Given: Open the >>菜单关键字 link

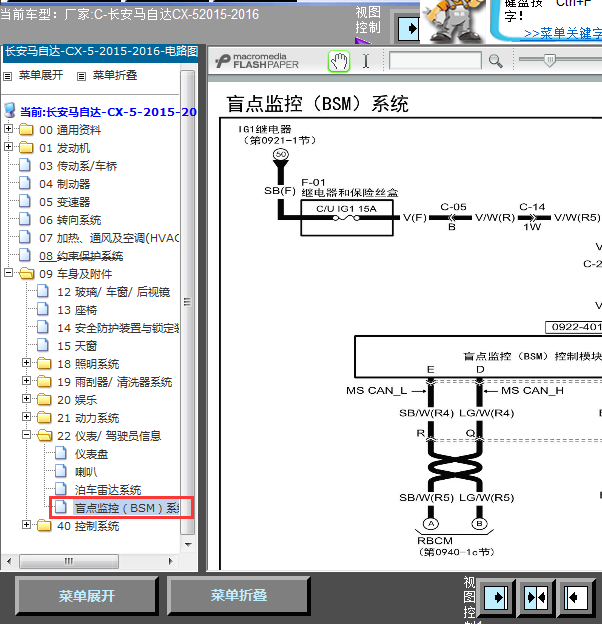Looking at the screenshot, I should coord(563,33).
